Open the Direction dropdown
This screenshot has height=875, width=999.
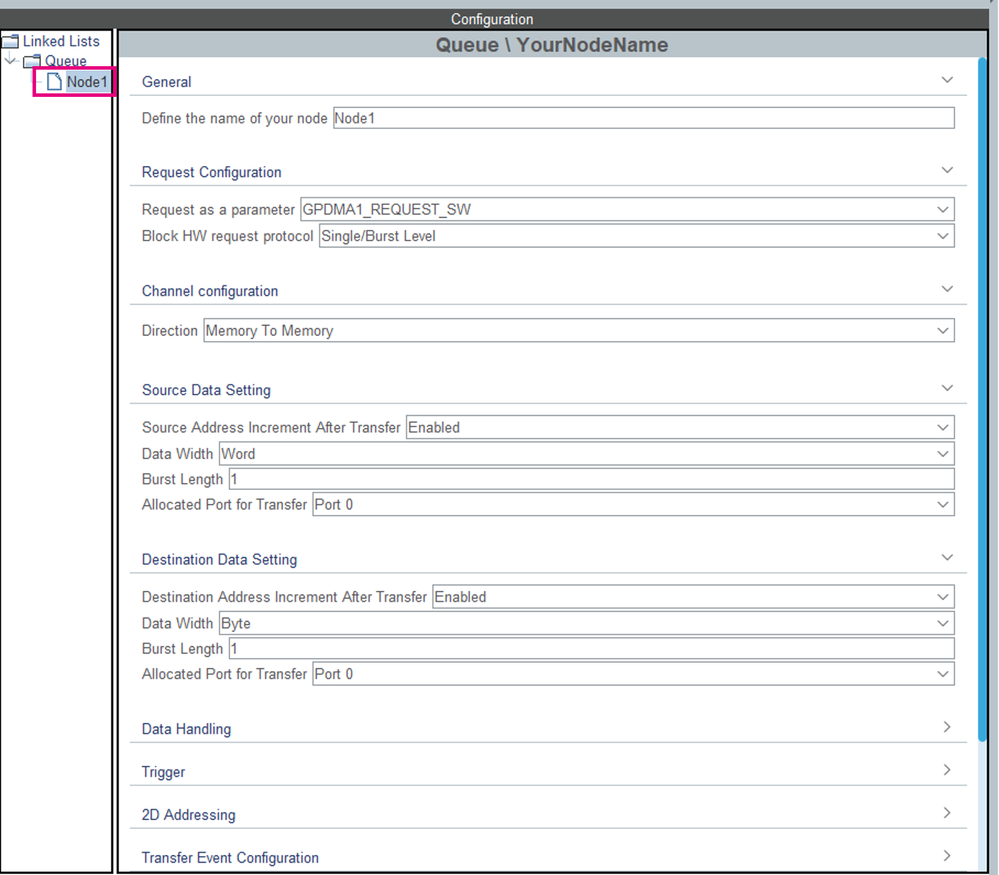579,331
